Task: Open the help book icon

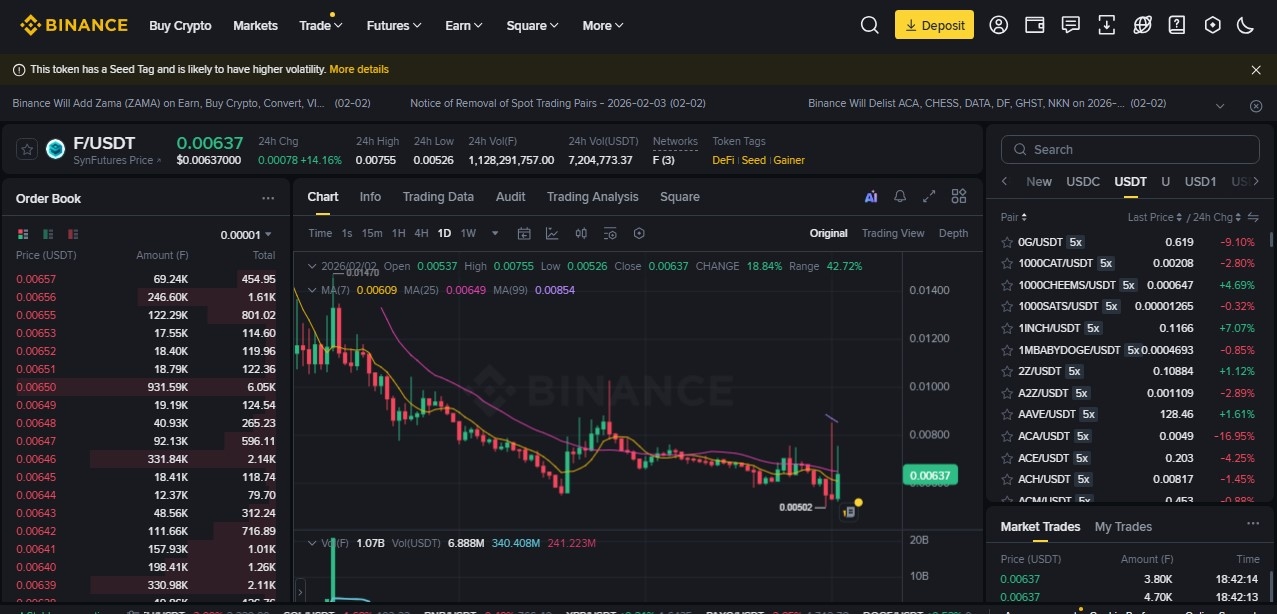Action: tap(1177, 25)
